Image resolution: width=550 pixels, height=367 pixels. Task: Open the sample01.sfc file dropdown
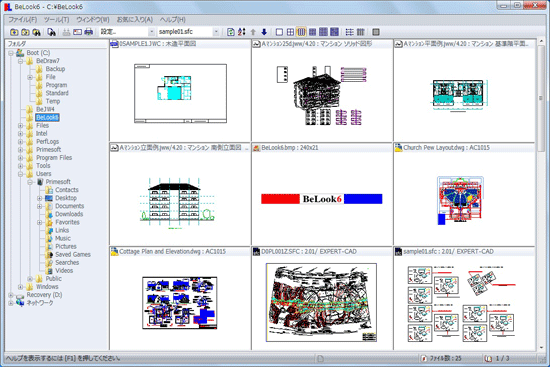(216, 32)
